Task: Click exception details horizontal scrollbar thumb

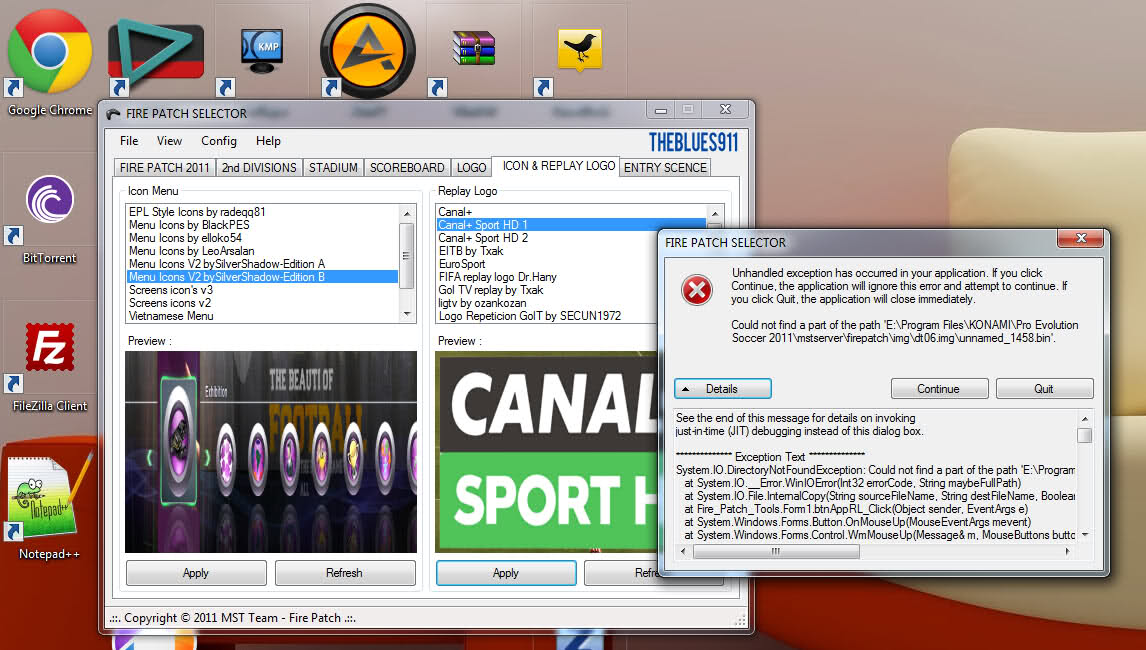Action: [x=776, y=552]
